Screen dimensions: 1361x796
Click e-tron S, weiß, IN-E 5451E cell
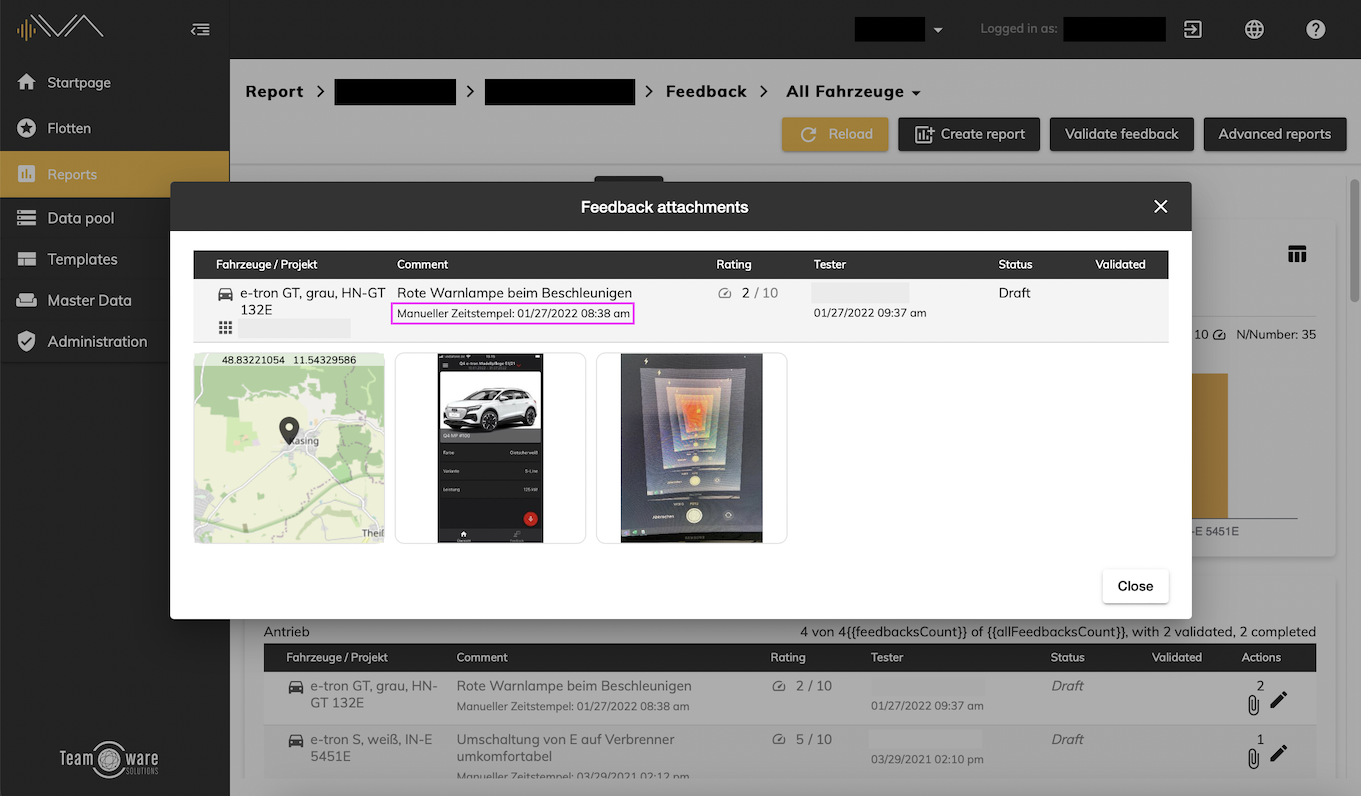click(371, 748)
